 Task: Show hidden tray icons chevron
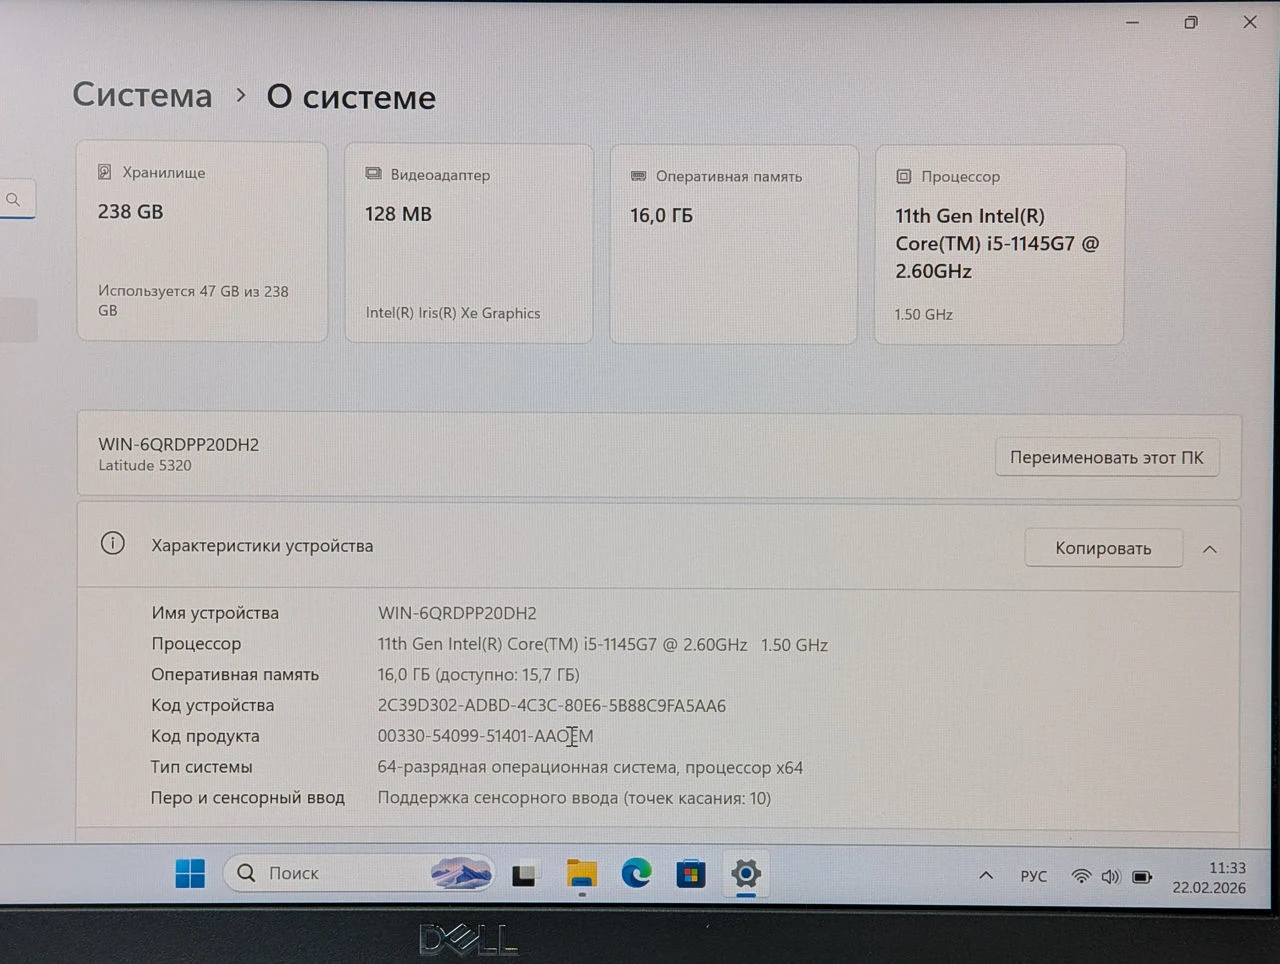pos(986,875)
